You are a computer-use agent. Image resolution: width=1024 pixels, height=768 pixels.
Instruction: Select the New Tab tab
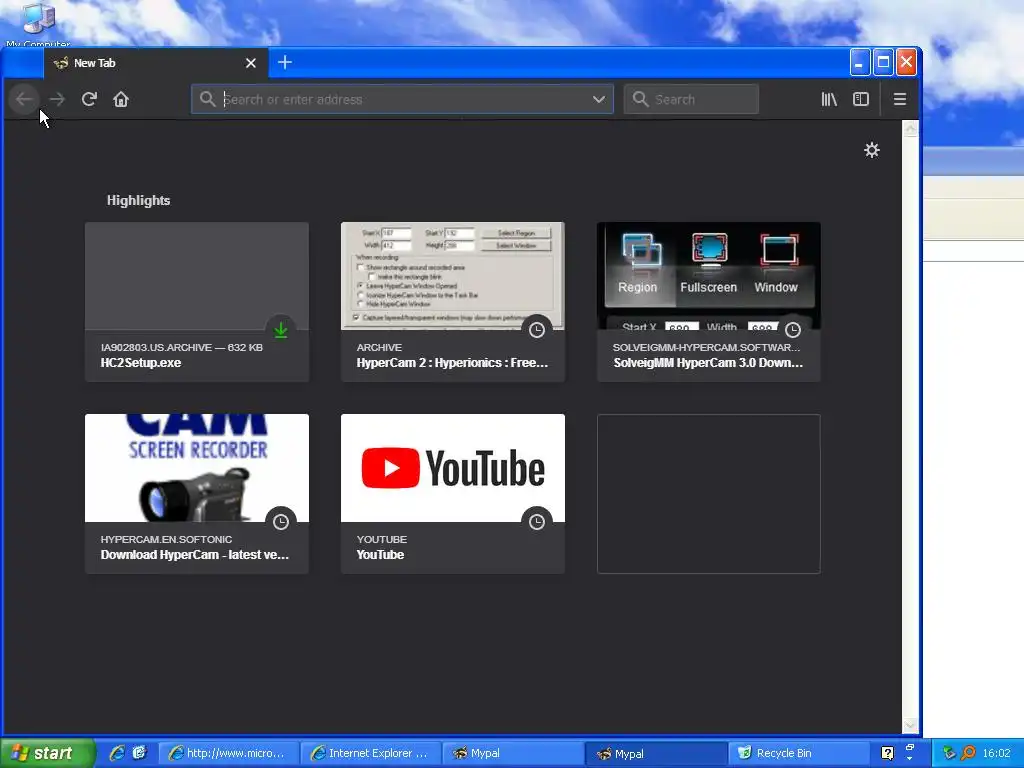coord(156,63)
